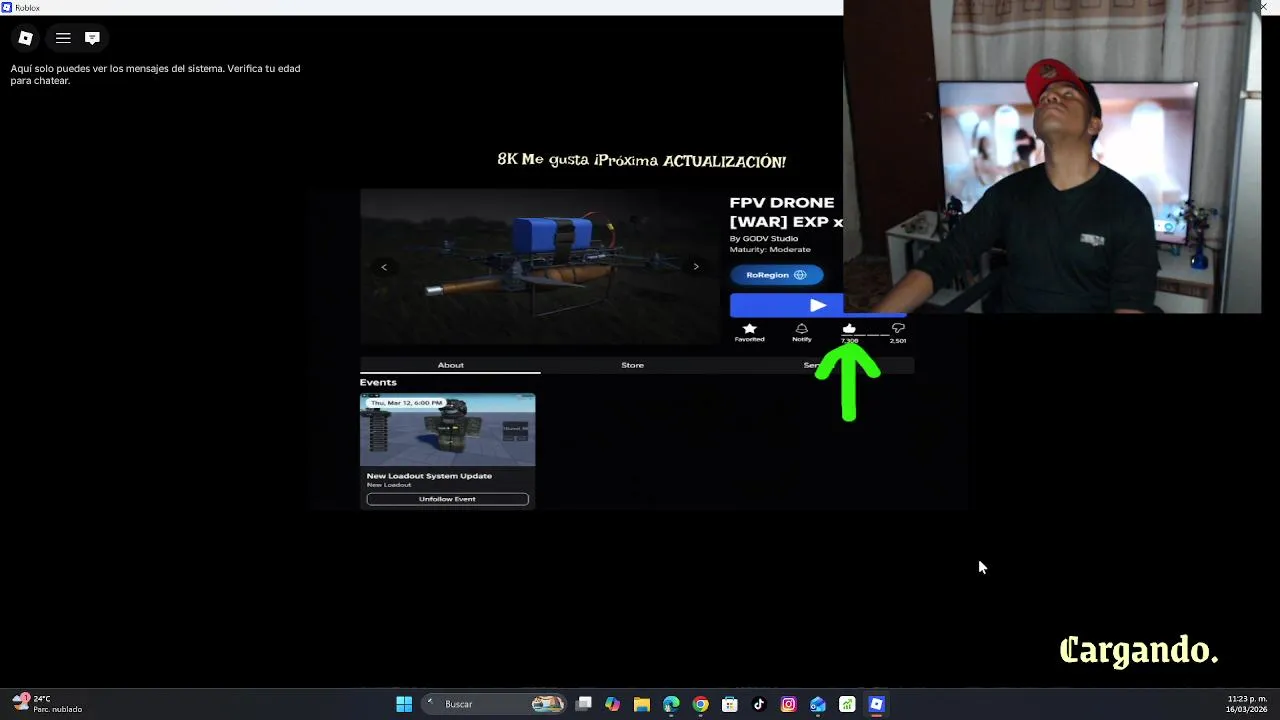Click the 'Maturity: Moderate' label
Screen dimensions: 1280x720
coord(770,249)
